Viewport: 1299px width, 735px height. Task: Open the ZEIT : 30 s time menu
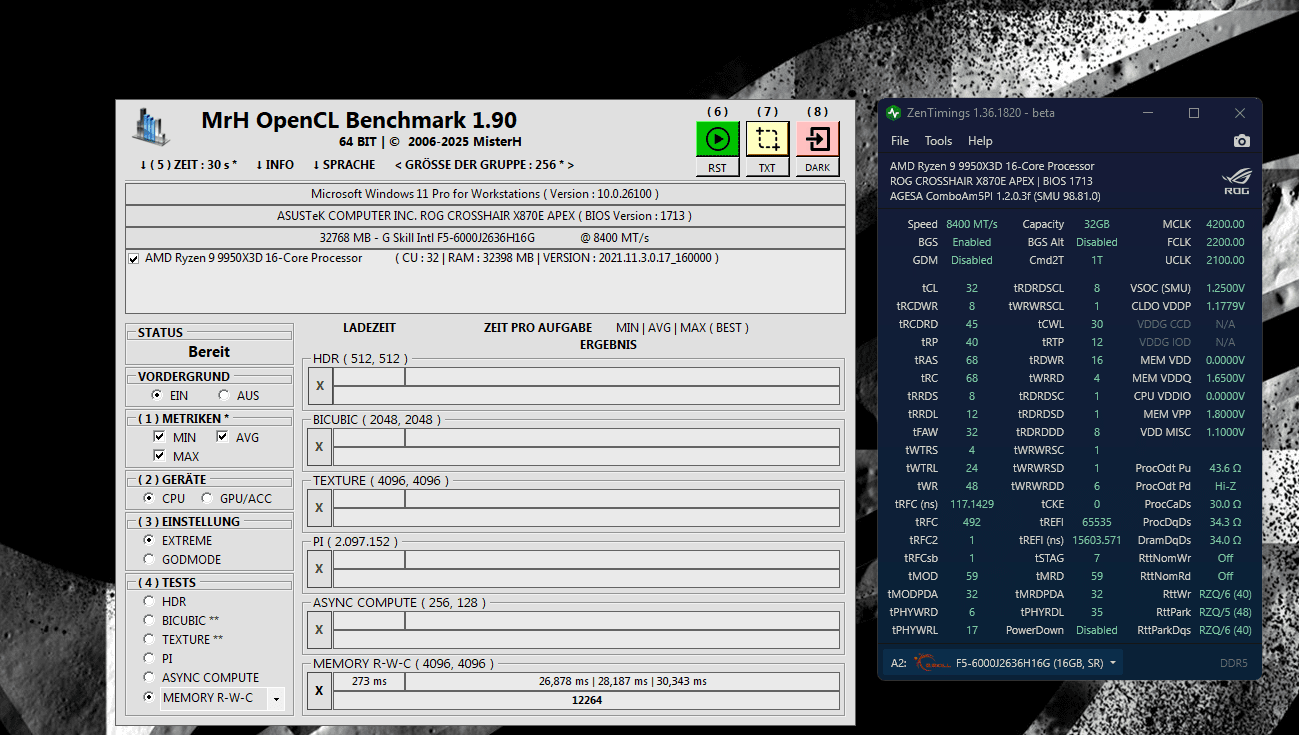189,165
